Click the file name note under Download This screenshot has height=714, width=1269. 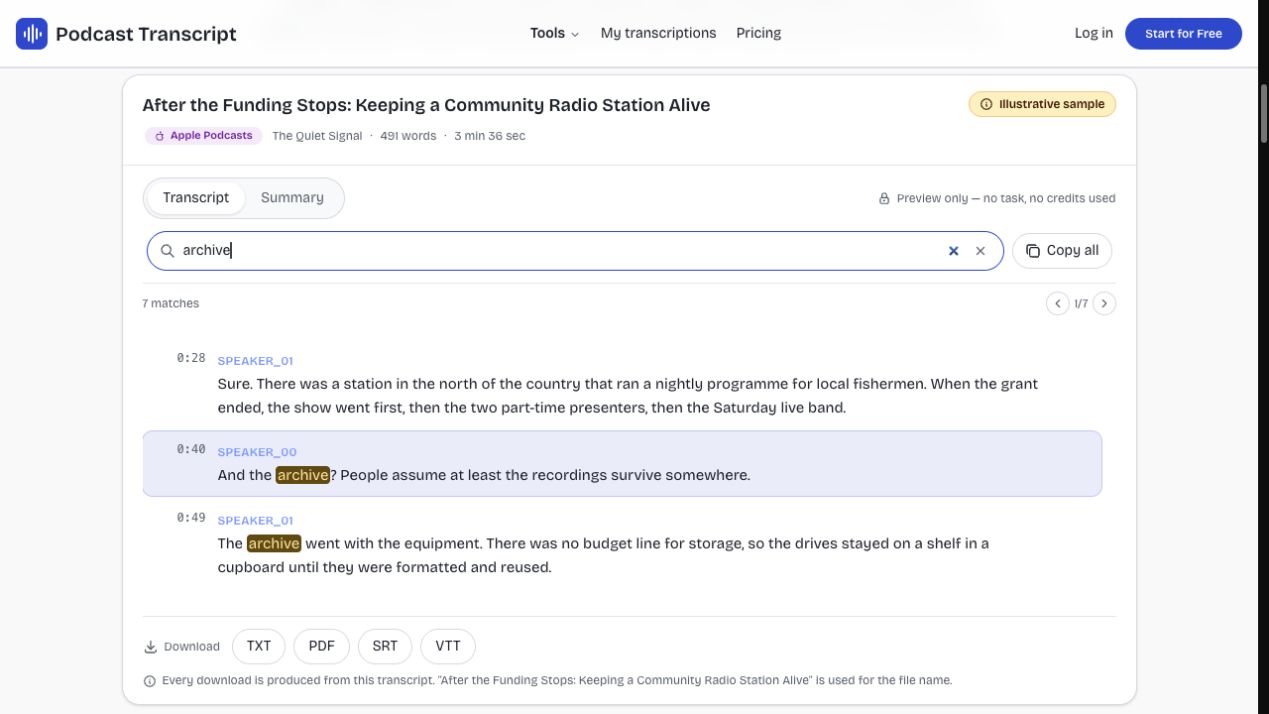557,681
